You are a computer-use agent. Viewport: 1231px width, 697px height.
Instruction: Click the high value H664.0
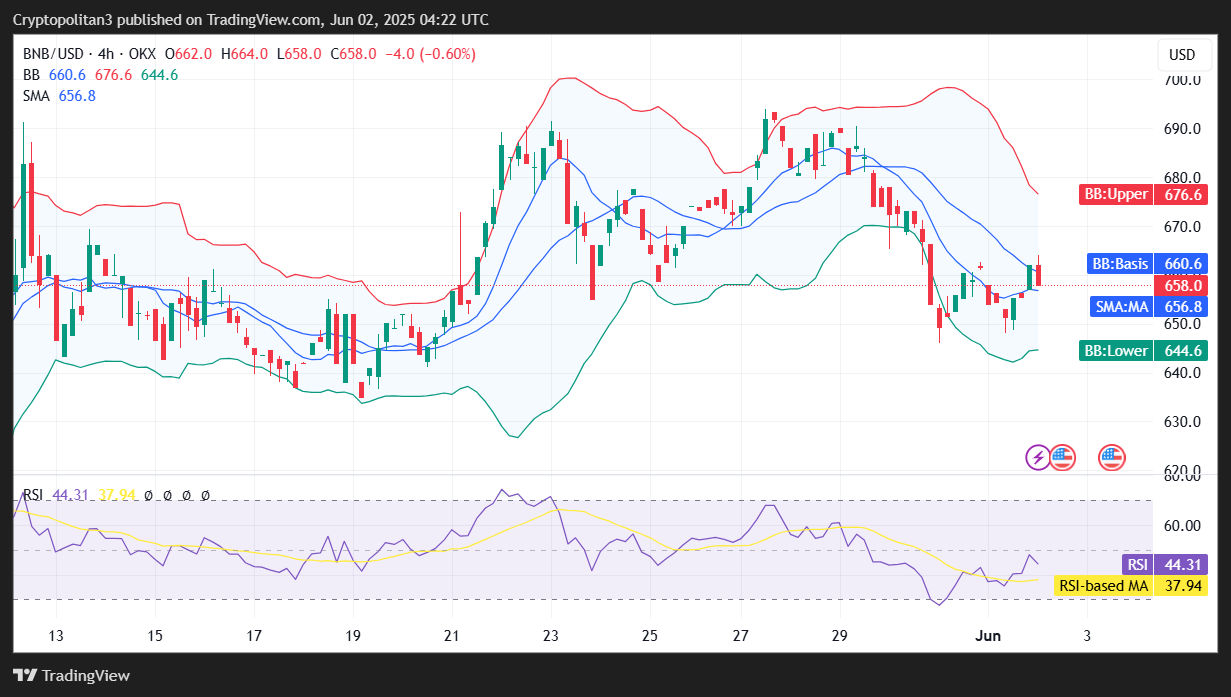click(x=244, y=54)
